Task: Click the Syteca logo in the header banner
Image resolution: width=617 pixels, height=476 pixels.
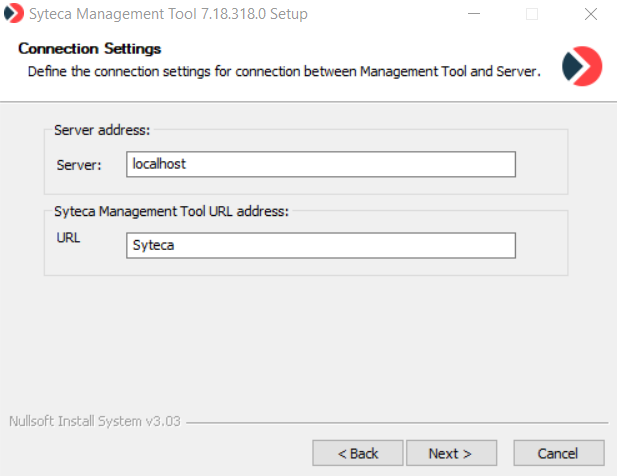Action: coord(581,65)
